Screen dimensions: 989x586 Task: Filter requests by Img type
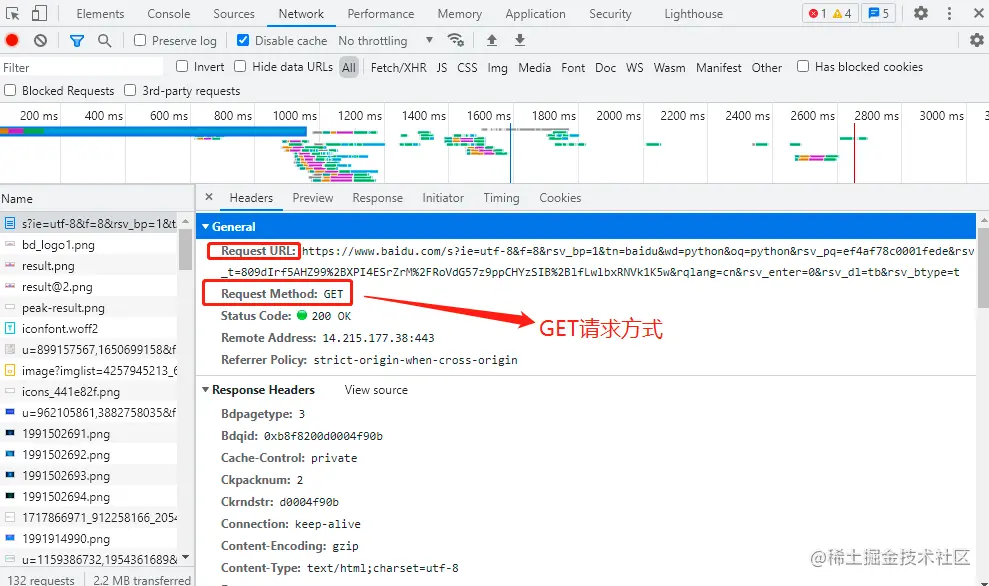pos(498,67)
